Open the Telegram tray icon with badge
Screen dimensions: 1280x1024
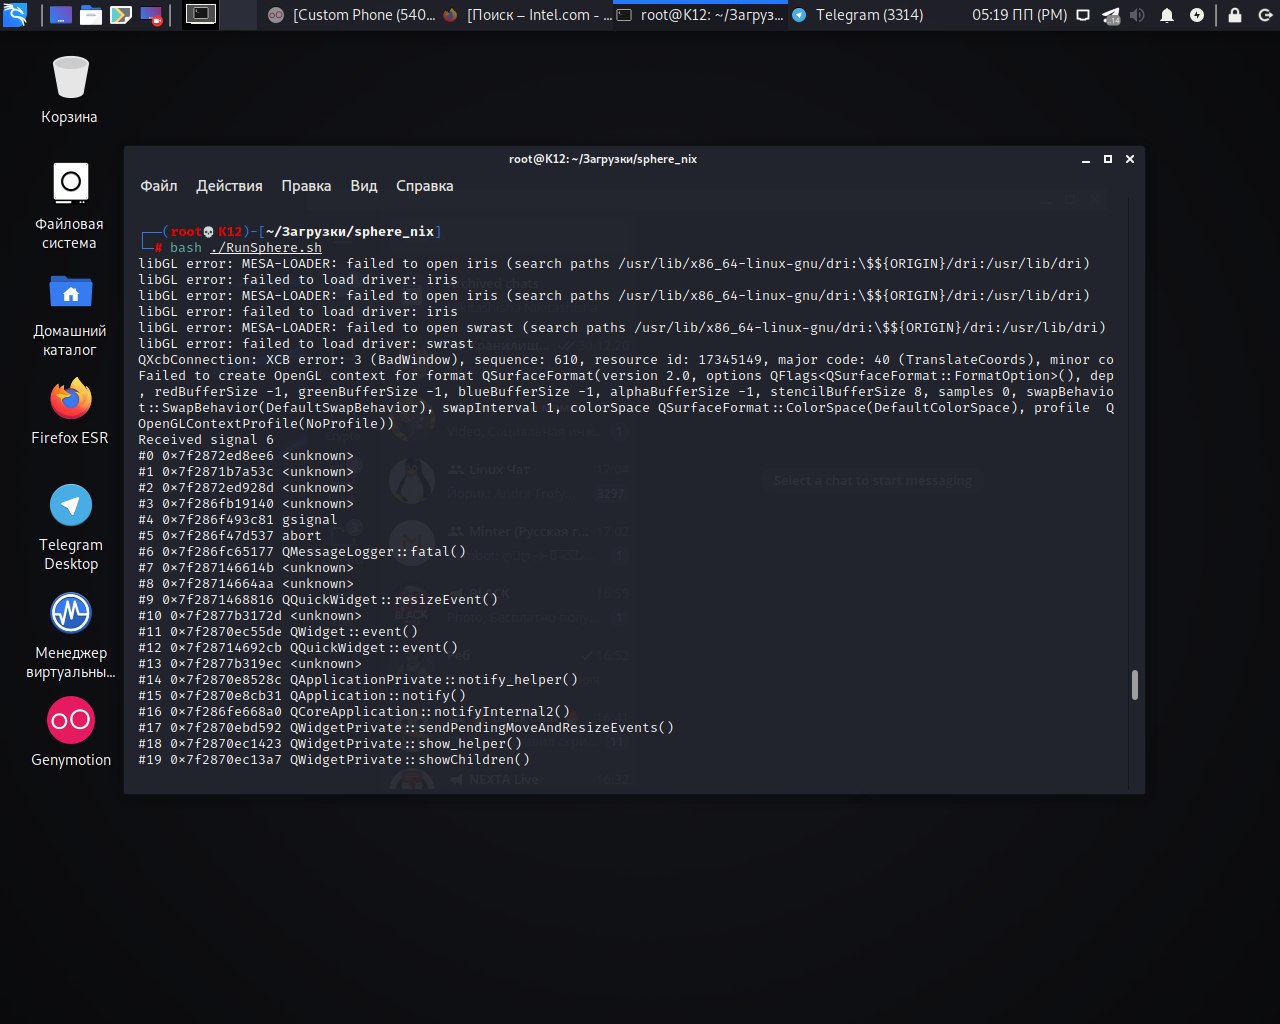(x=1112, y=15)
